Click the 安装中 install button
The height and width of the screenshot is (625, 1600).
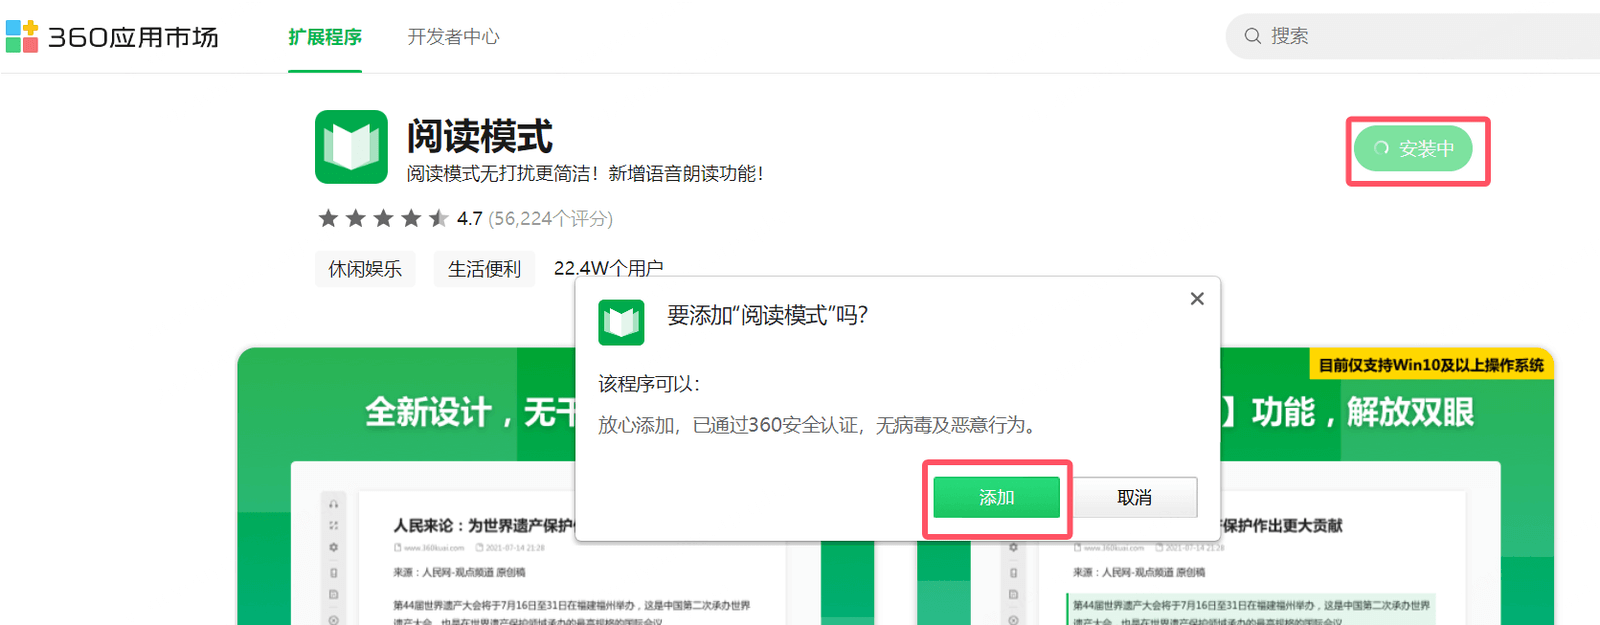pyautogui.click(x=1413, y=148)
